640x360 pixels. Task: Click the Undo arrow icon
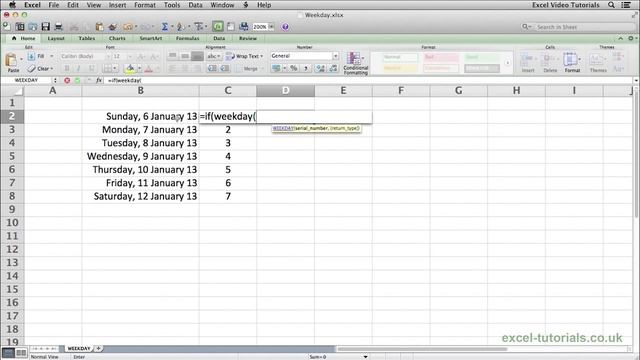coord(128,27)
